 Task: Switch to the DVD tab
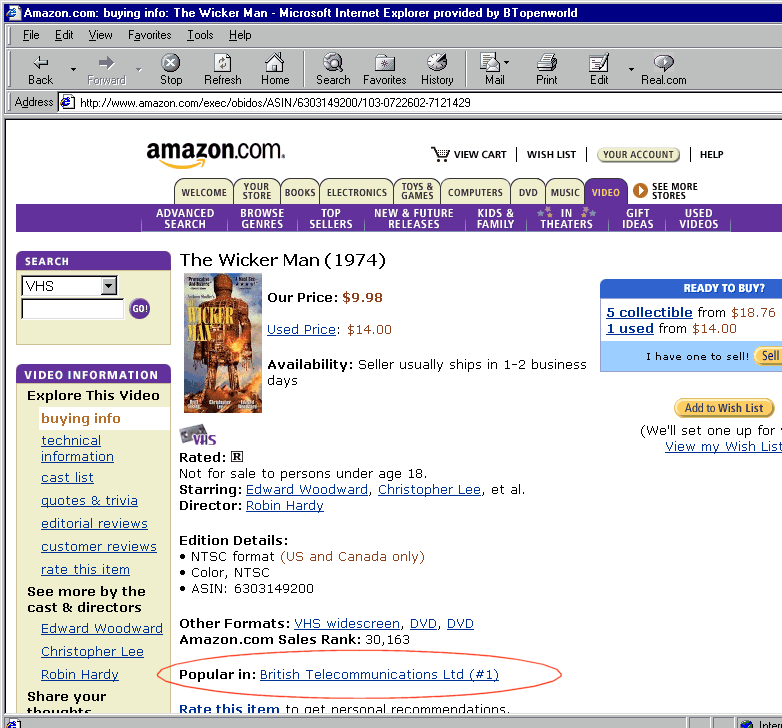[x=528, y=192]
